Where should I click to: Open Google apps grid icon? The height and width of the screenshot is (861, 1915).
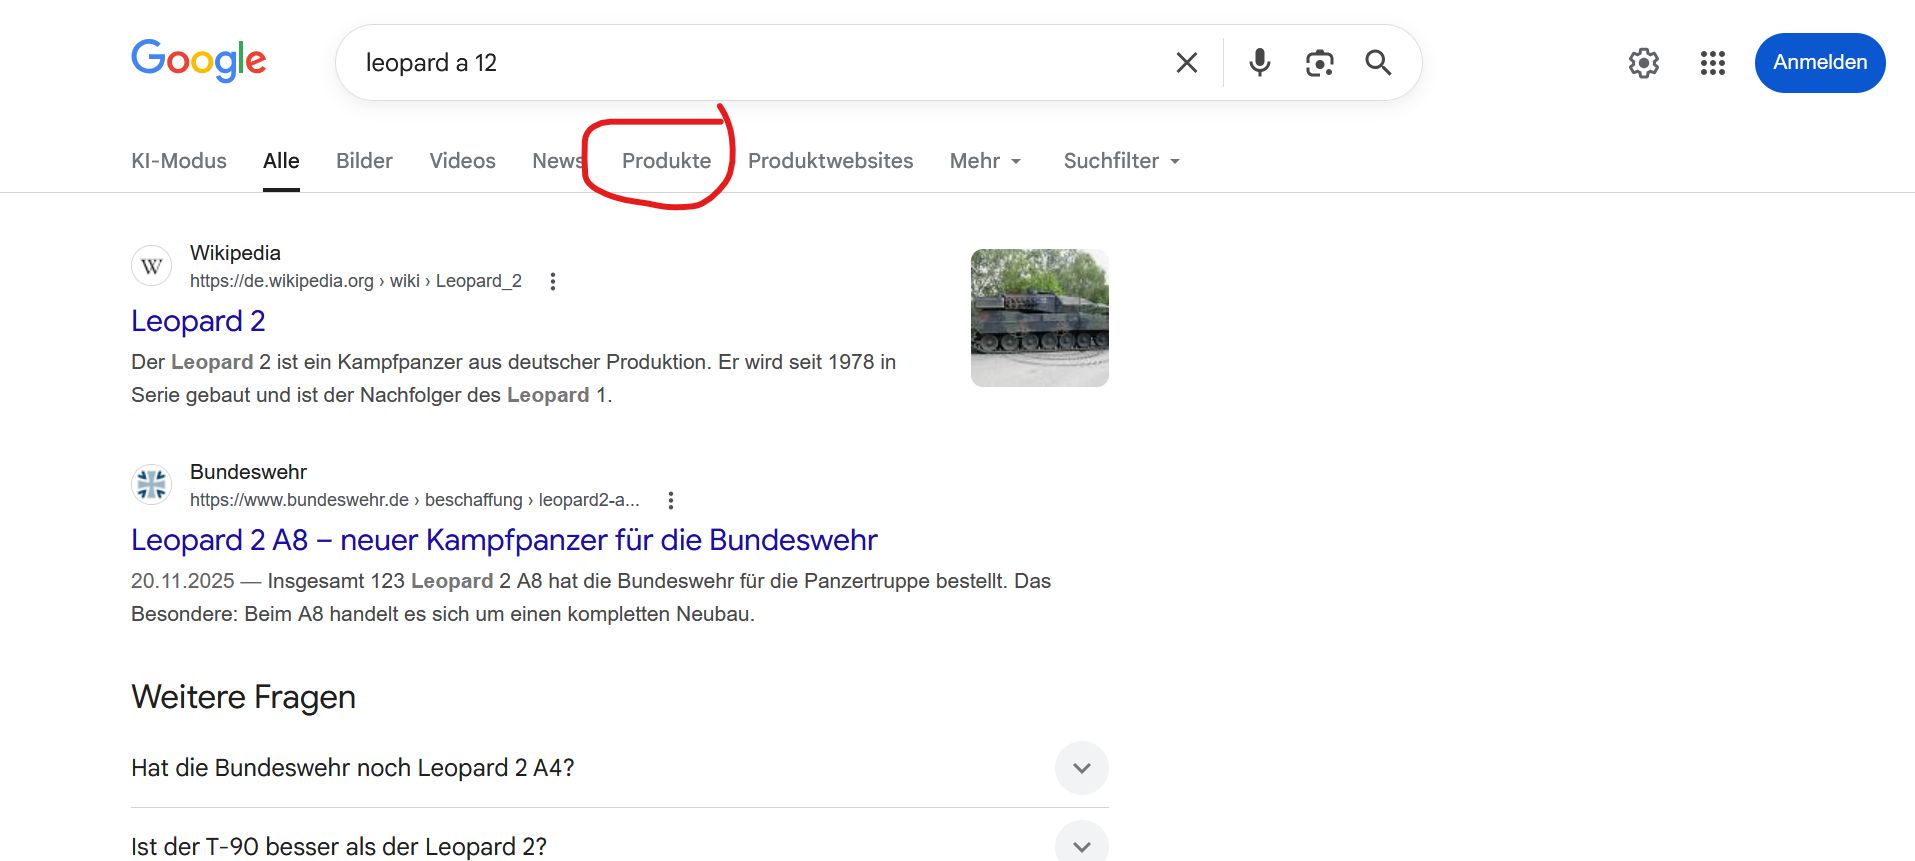click(1712, 63)
